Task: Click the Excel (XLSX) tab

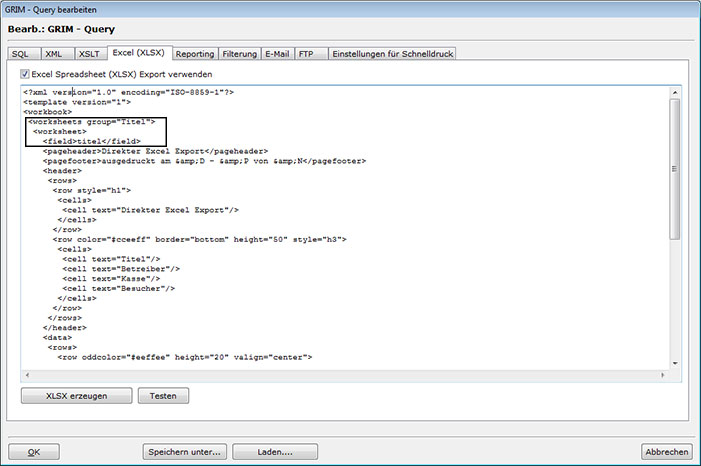Action: (139, 53)
